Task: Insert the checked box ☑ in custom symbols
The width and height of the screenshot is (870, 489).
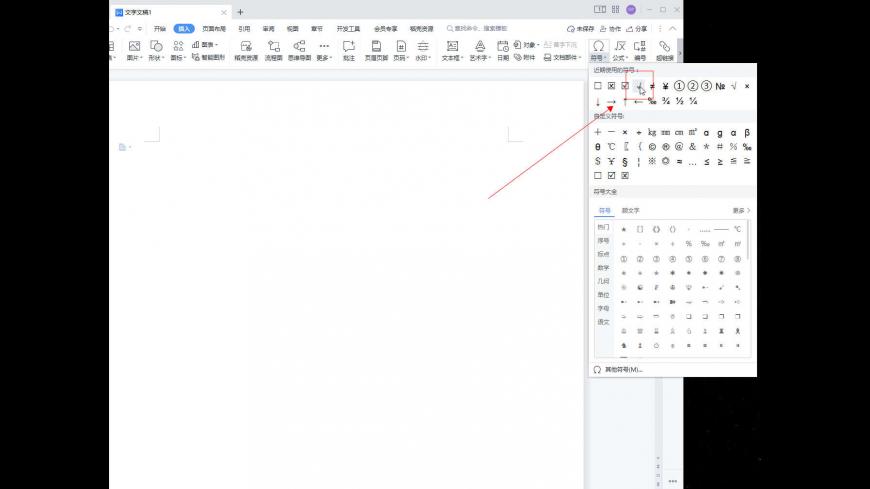Action: (611, 175)
